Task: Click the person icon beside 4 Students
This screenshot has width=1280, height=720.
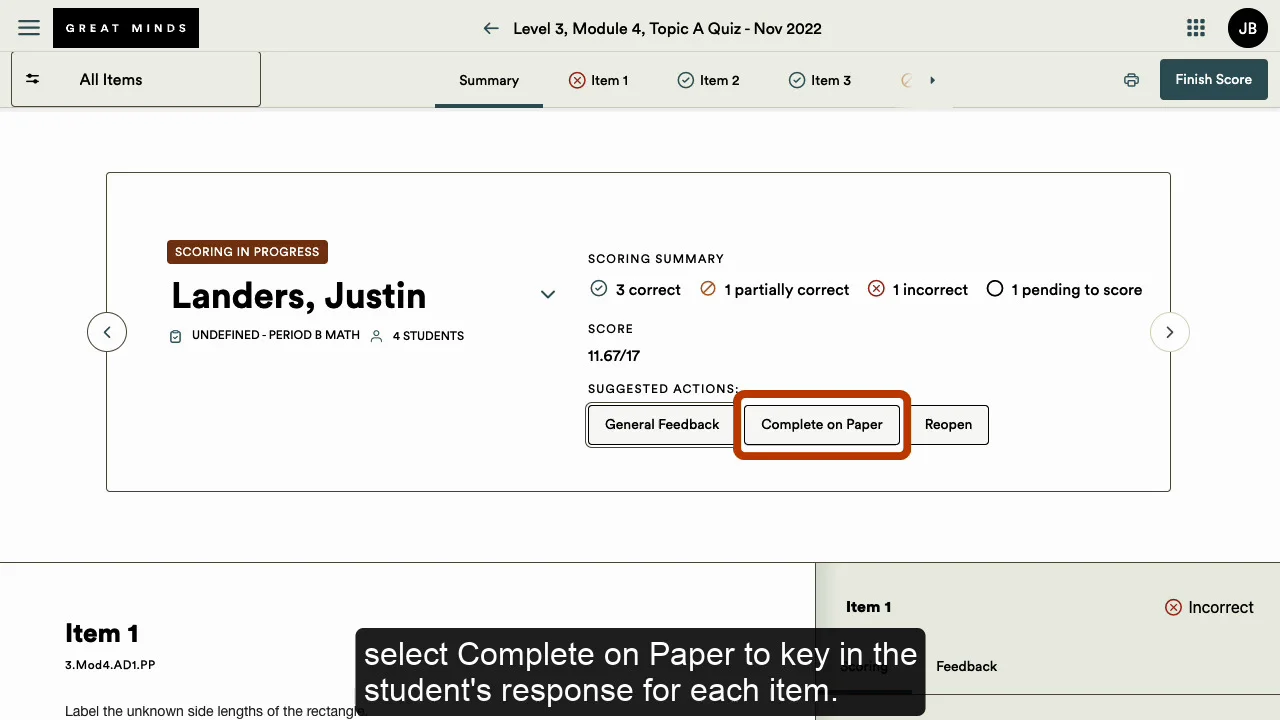Action: pos(377,336)
